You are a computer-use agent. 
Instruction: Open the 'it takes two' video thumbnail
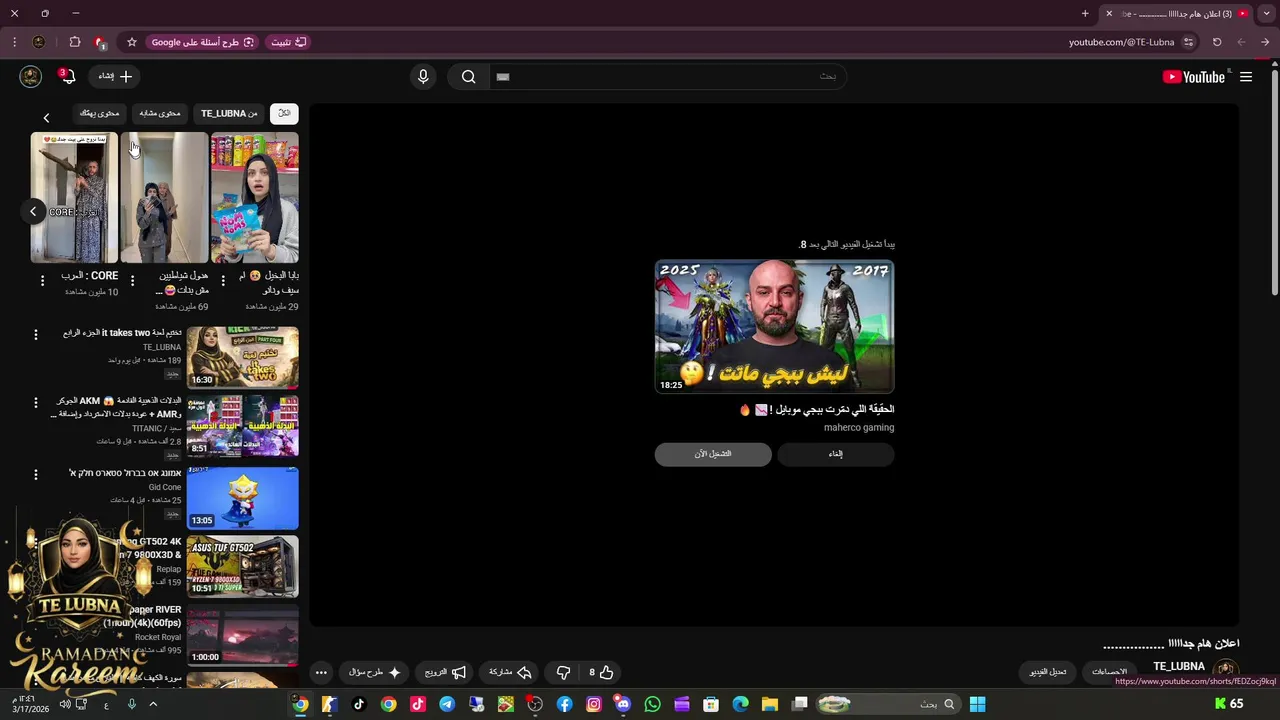click(242, 357)
